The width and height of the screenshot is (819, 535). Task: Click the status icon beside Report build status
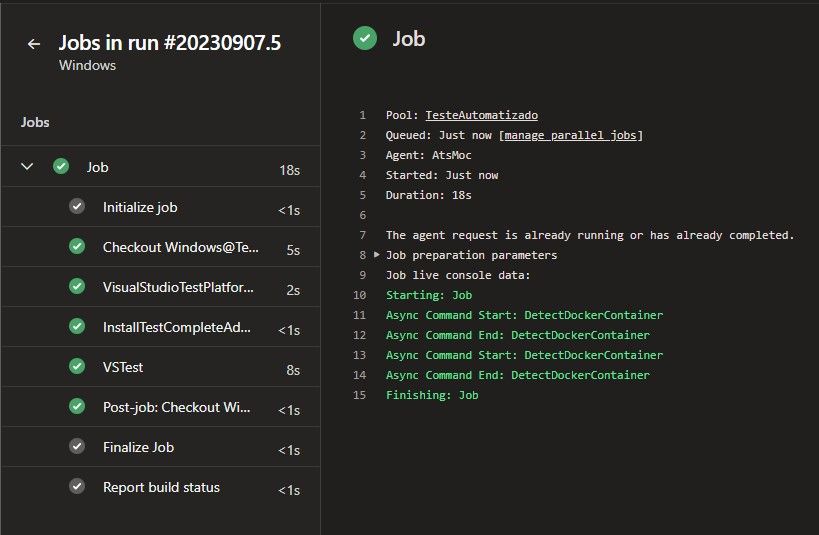click(77, 487)
